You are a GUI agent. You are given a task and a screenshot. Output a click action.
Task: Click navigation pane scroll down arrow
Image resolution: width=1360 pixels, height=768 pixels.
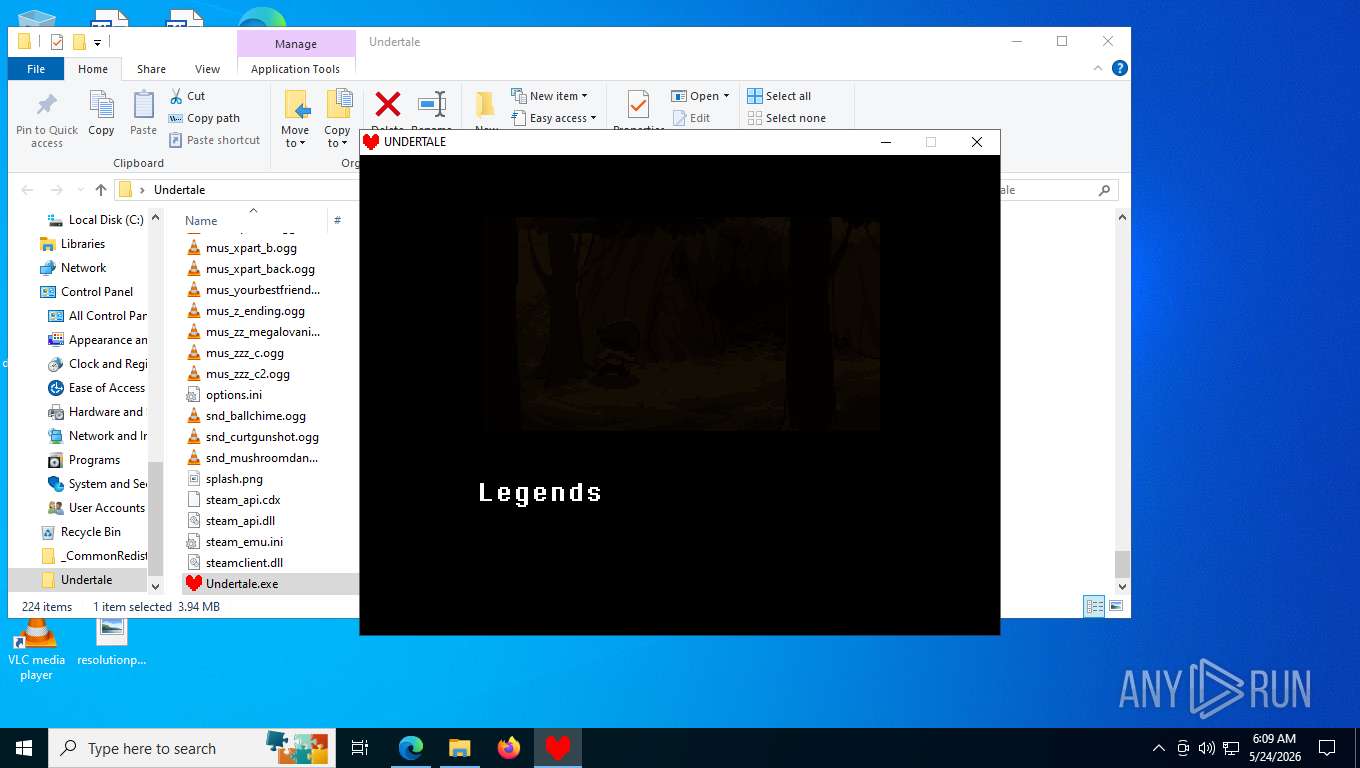coord(155,586)
